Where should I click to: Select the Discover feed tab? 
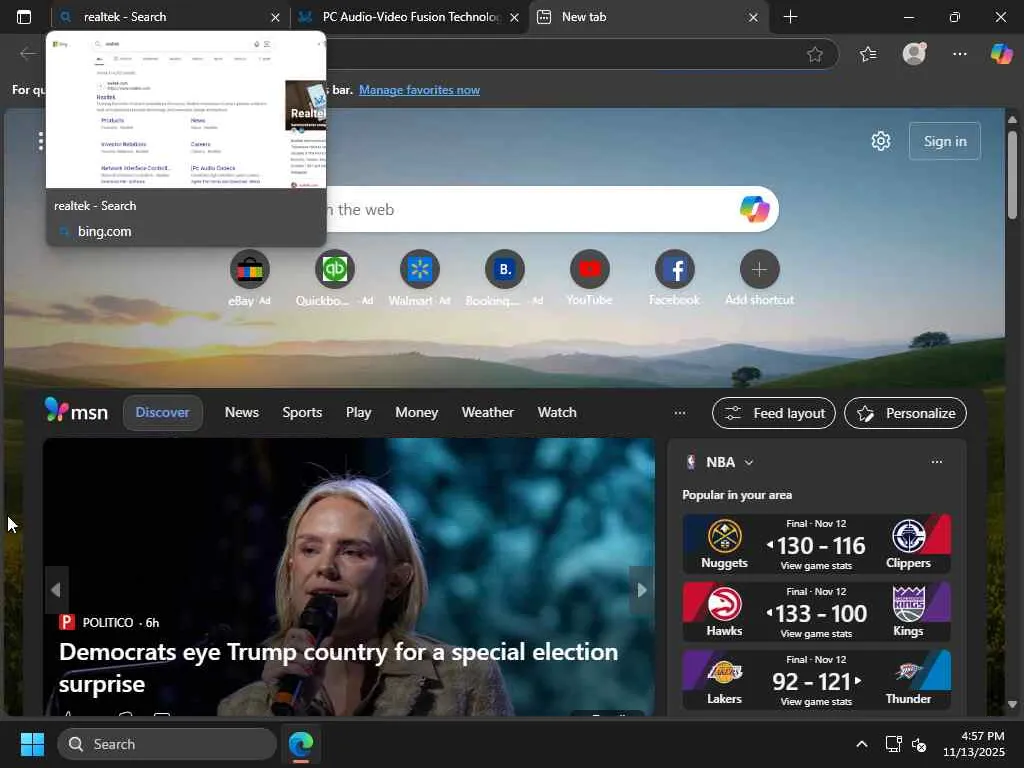coord(163,413)
